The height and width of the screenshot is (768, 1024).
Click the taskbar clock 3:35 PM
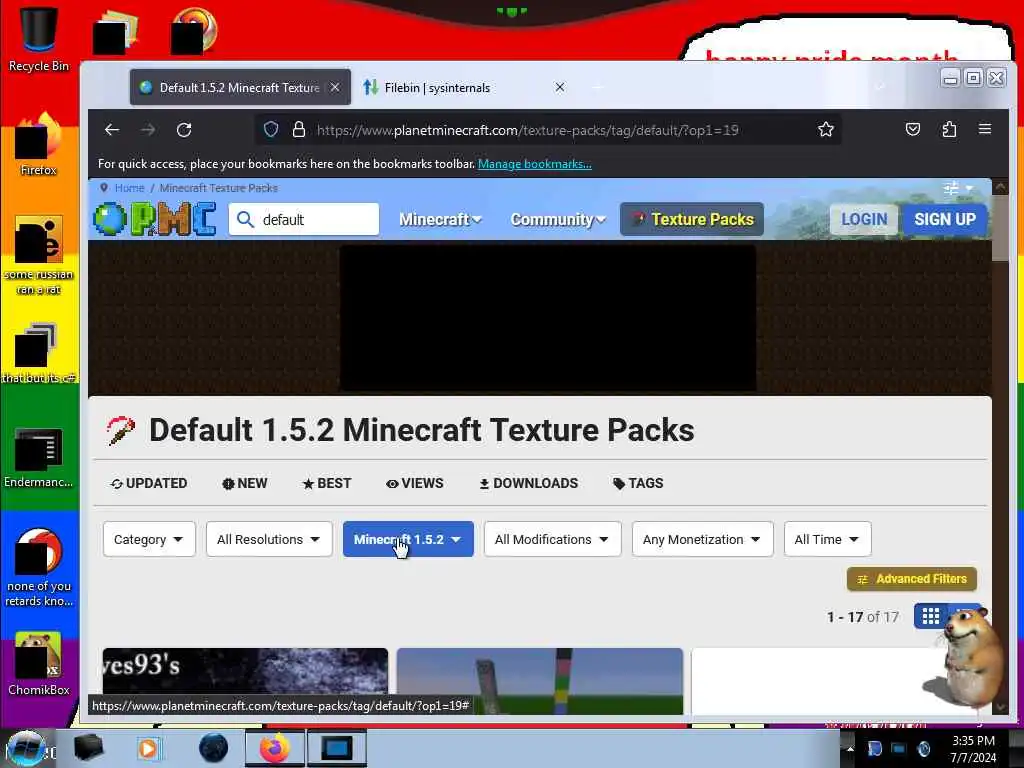point(973,741)
